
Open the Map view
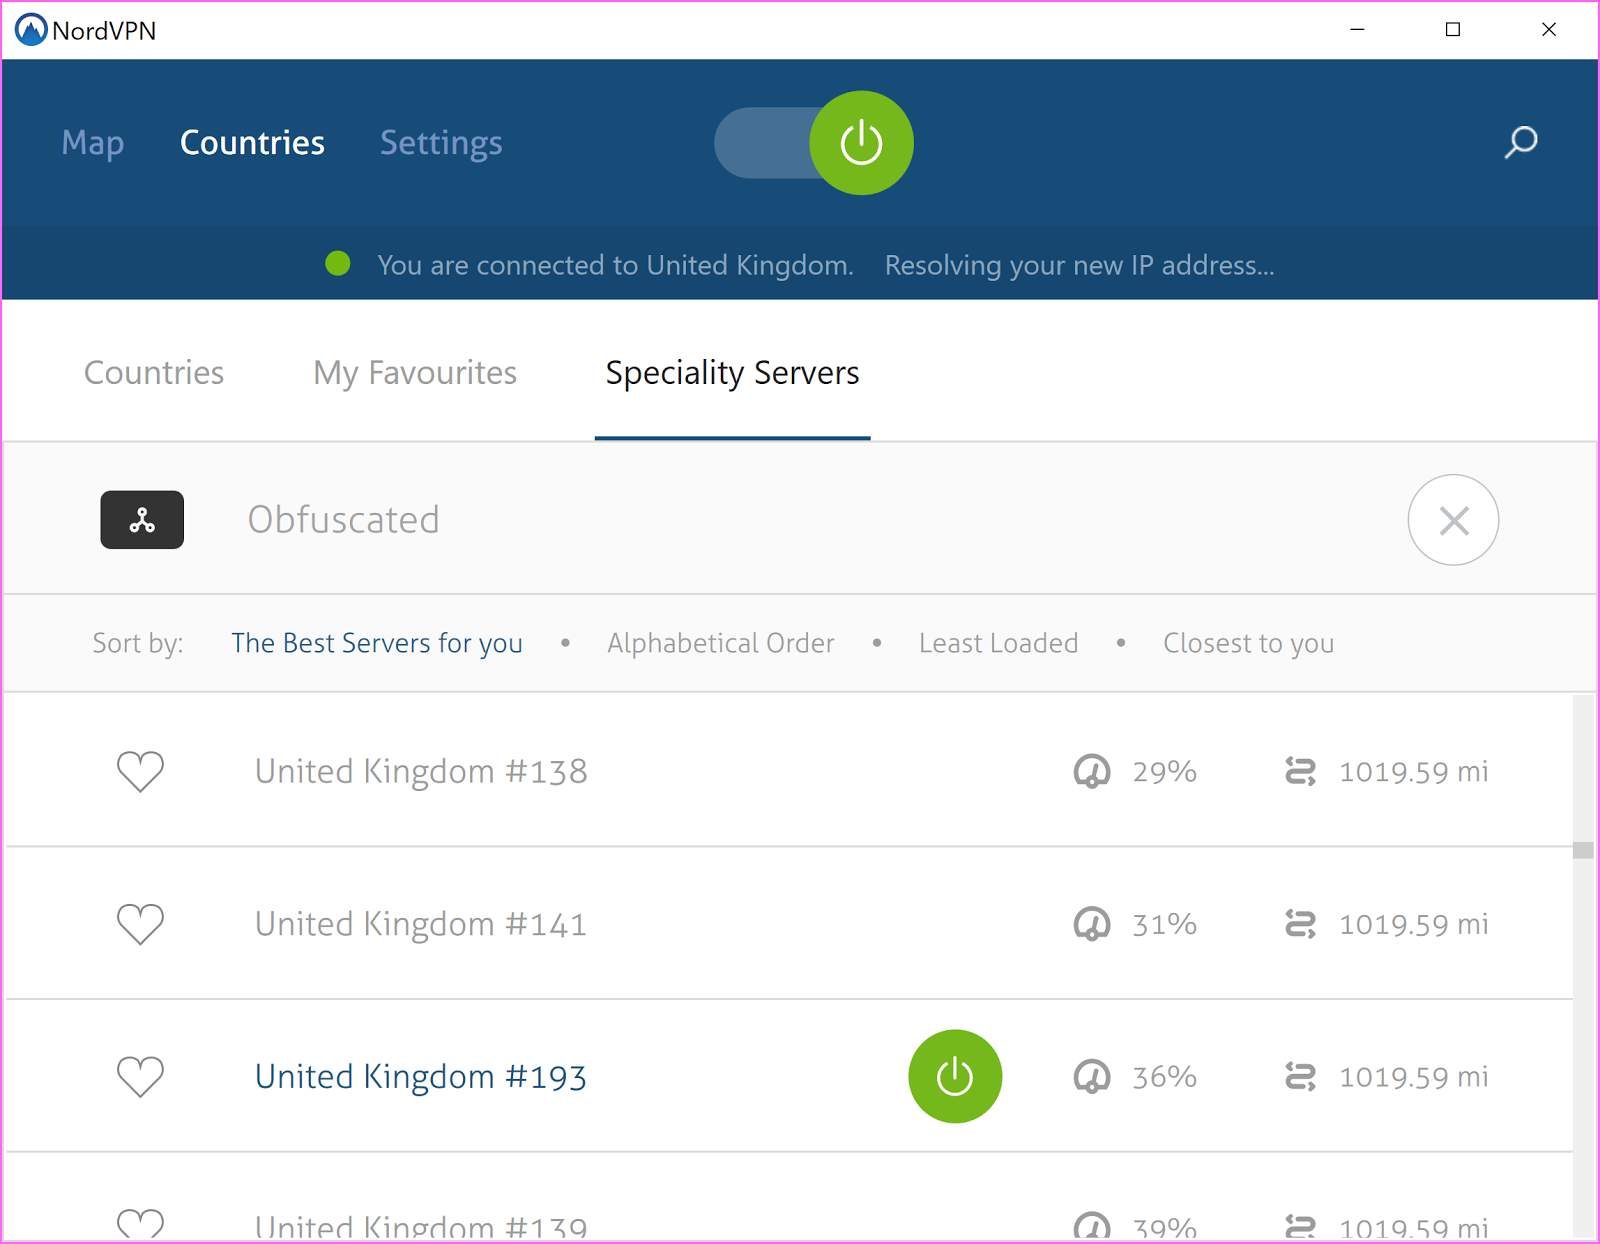(93, 143)
